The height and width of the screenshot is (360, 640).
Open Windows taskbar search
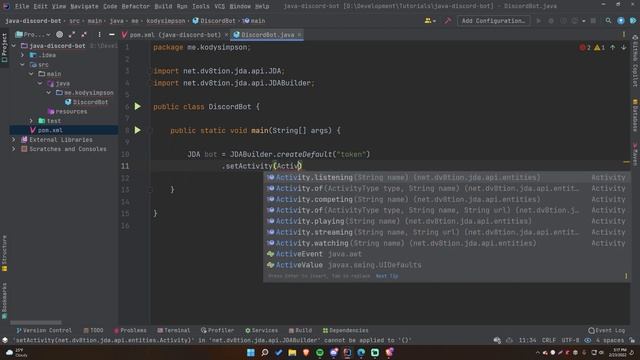click(x=264, y=352)
